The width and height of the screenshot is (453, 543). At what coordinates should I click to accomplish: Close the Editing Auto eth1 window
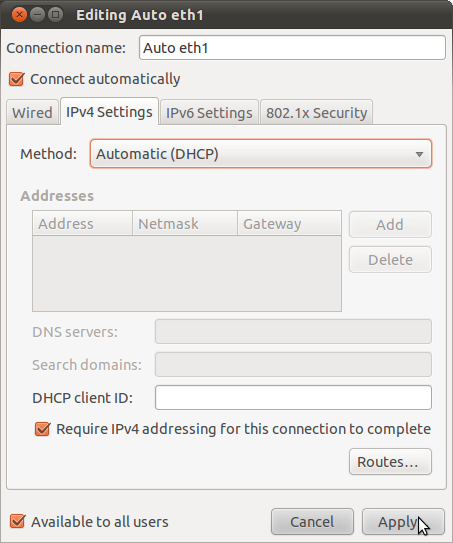[x=19, y=15]
